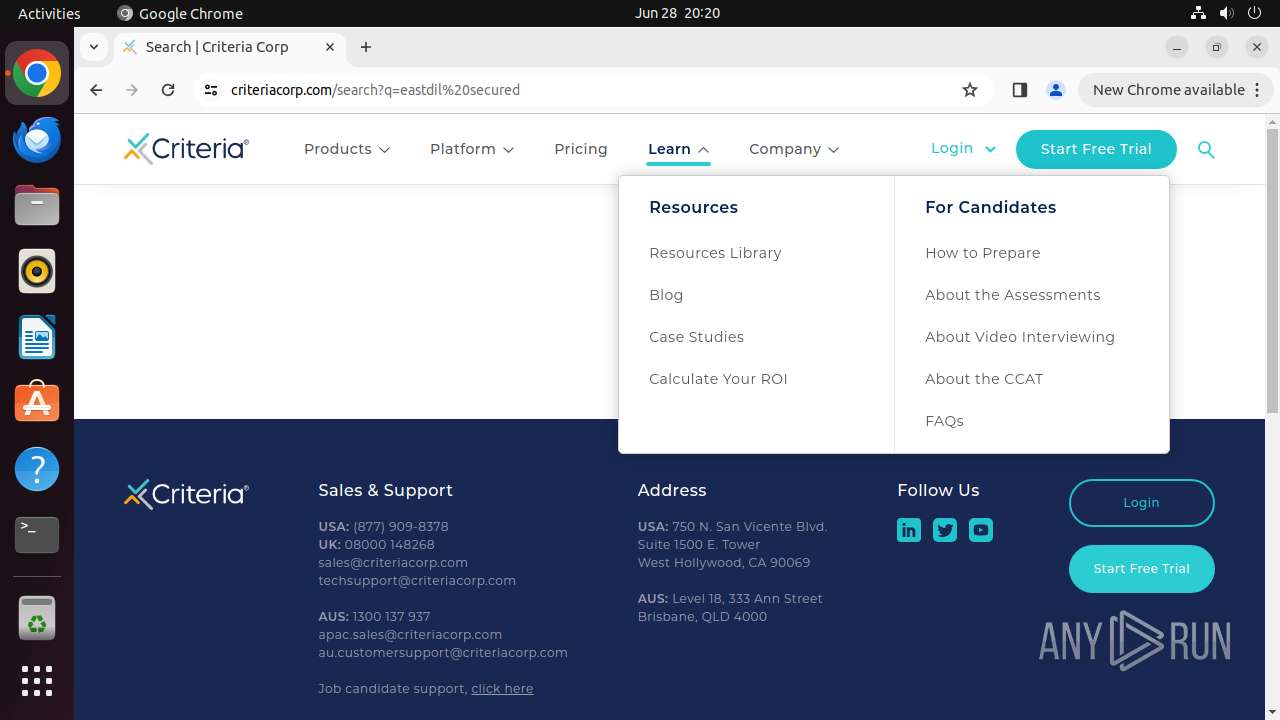This screenshot has height=720, width=1280.
Task: Toggle Chrome side panel icon
Action: point(1019,90)
